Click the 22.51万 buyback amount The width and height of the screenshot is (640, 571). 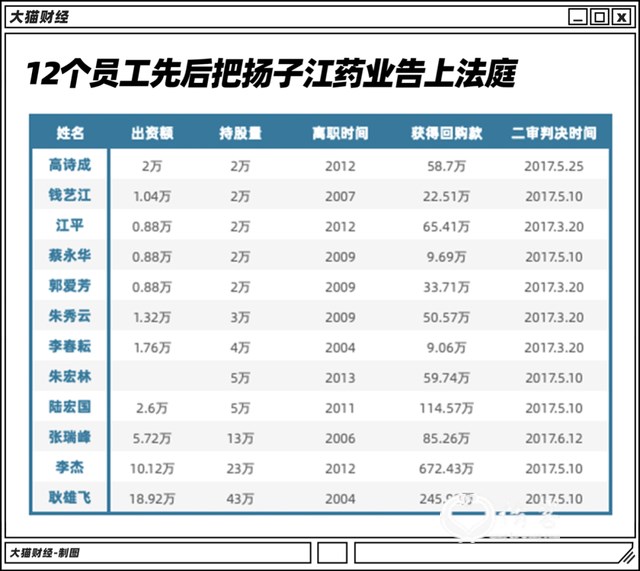click(x=447, y=197)
